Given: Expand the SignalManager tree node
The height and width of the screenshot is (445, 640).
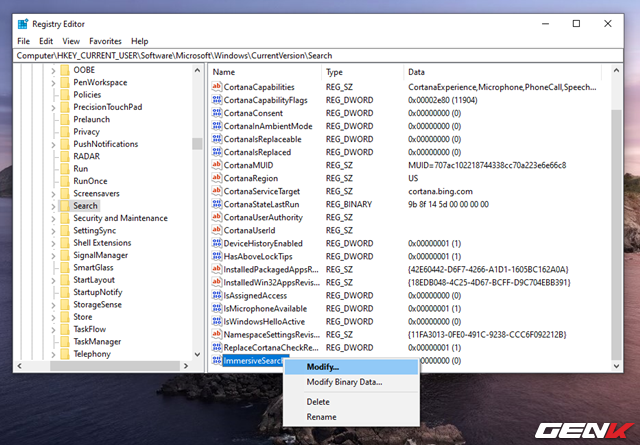Looking at the screenshot, I should 53,256.
